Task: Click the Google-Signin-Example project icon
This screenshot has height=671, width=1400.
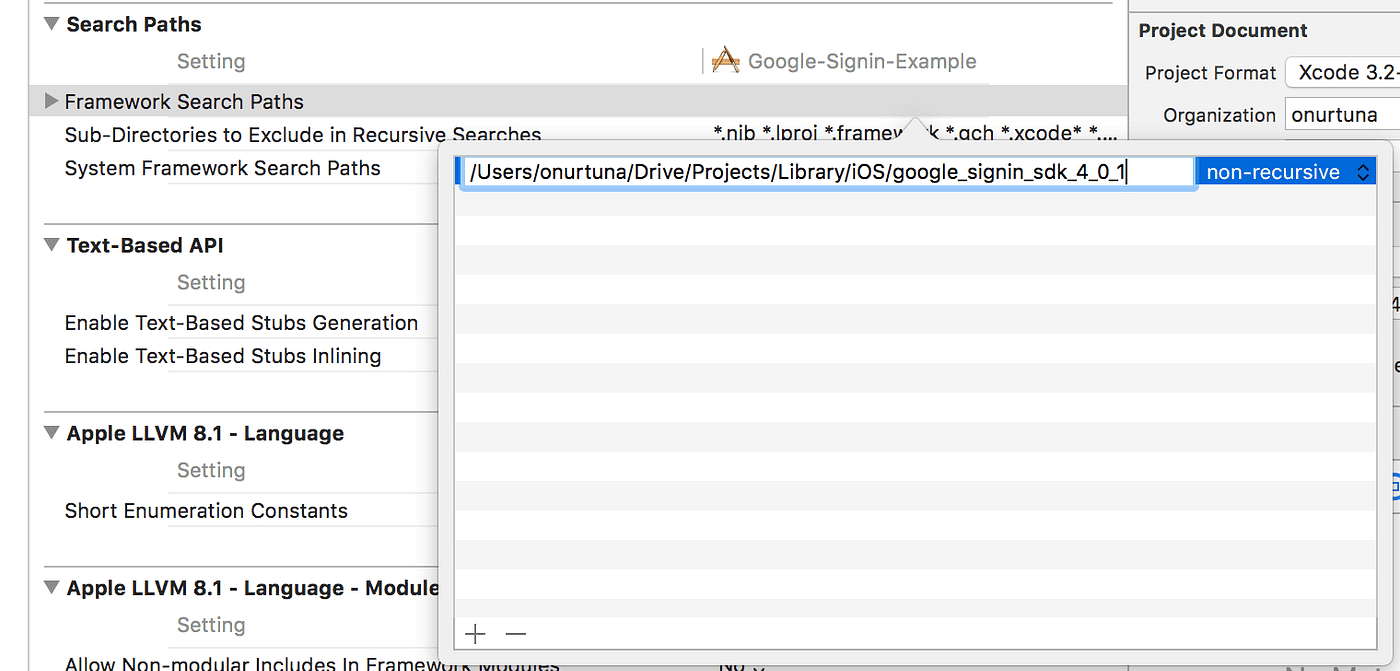Action: pyautogui.click(x=725, y=61)
